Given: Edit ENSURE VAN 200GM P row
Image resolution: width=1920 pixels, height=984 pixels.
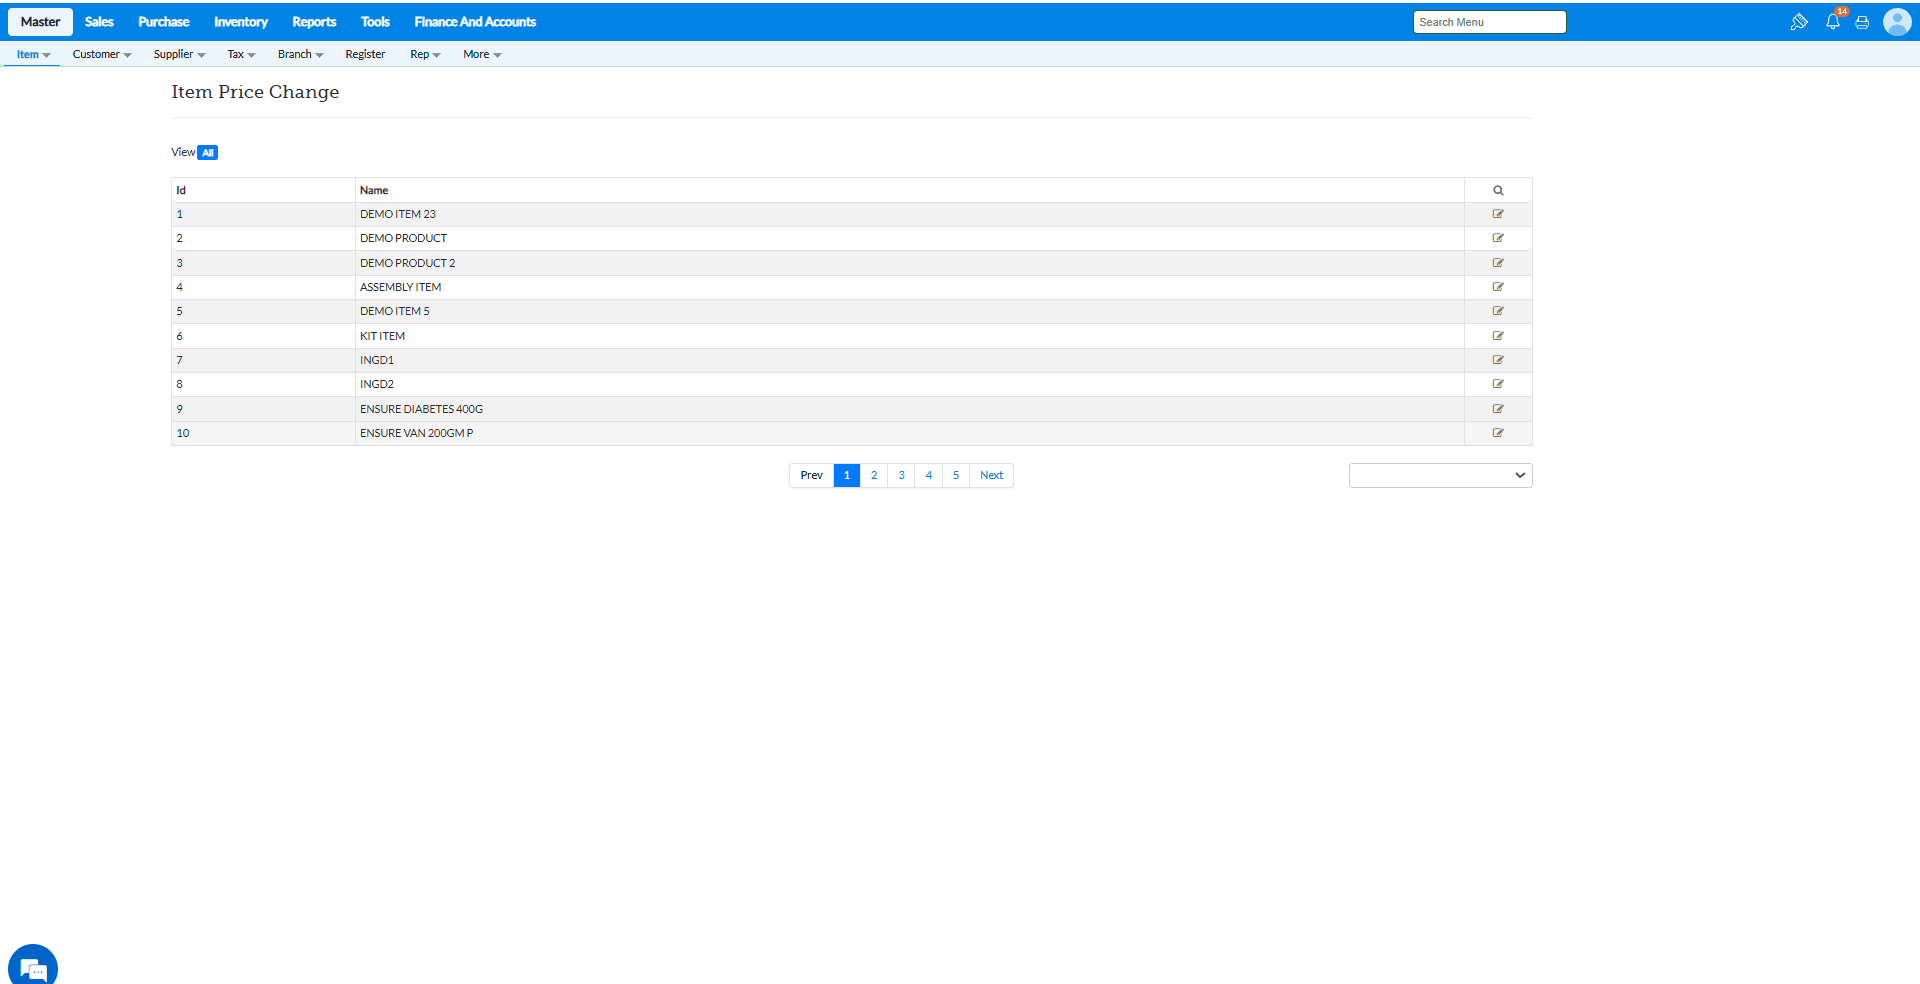Looking at the screenshot, I should click(1498, 433).
